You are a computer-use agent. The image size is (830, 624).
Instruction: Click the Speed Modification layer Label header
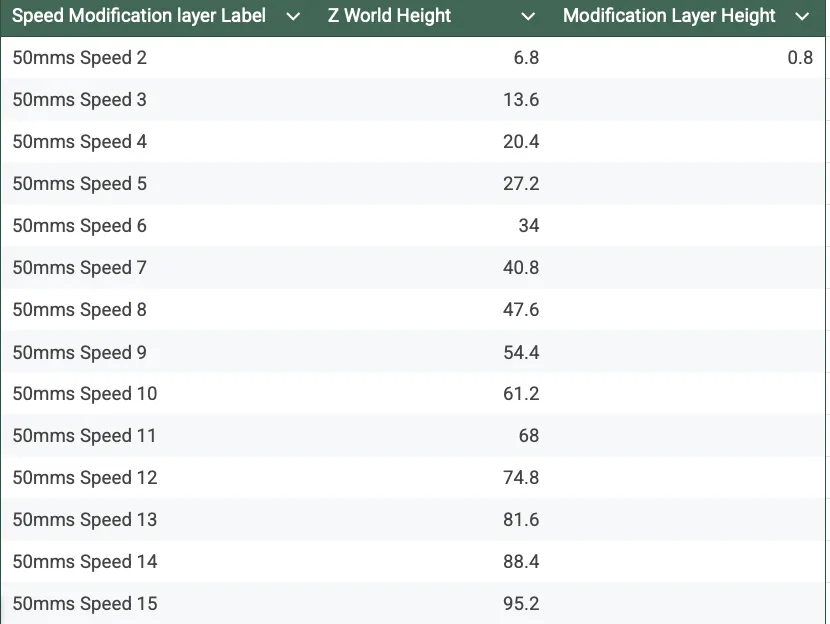(x=138, y=16)
